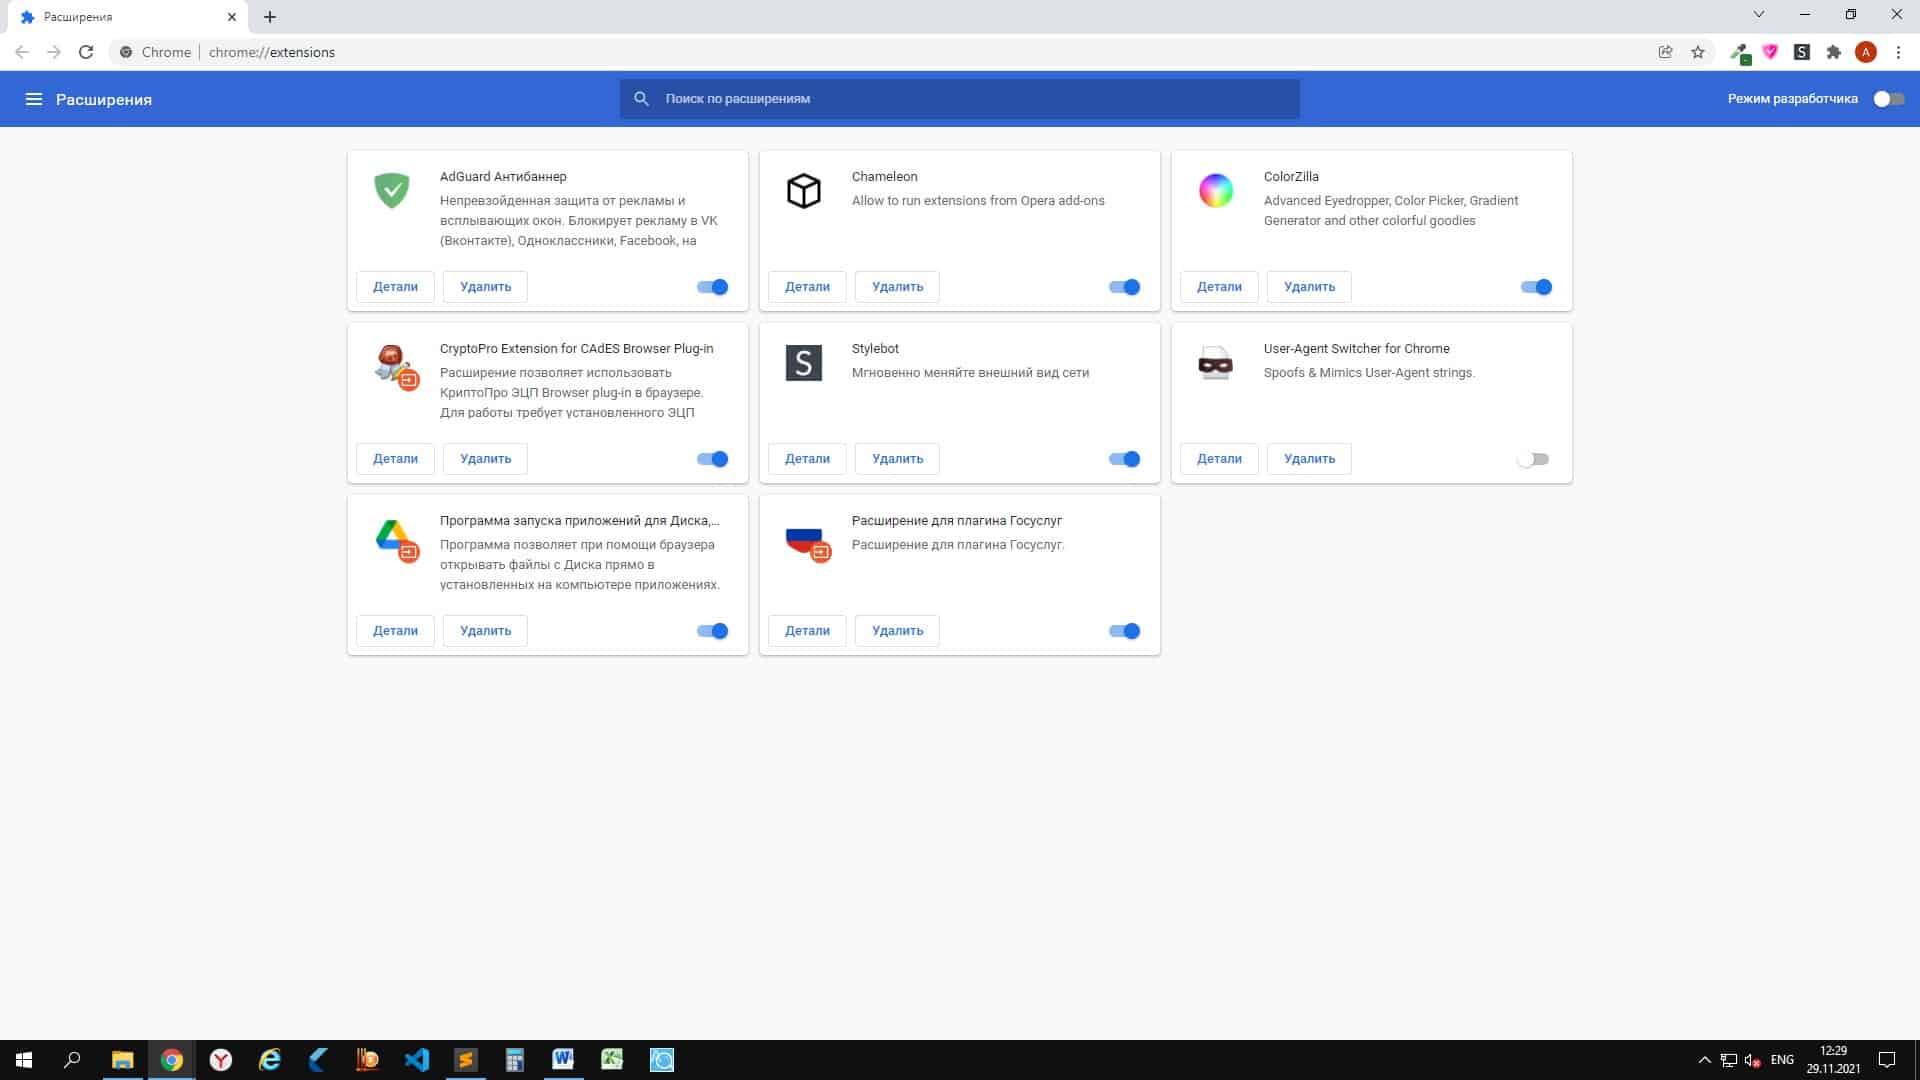The width and height of the screenshot is (1920, 1080).
Task: Disable AdGuard Антибаннер toggle
Action: [712, 287]
